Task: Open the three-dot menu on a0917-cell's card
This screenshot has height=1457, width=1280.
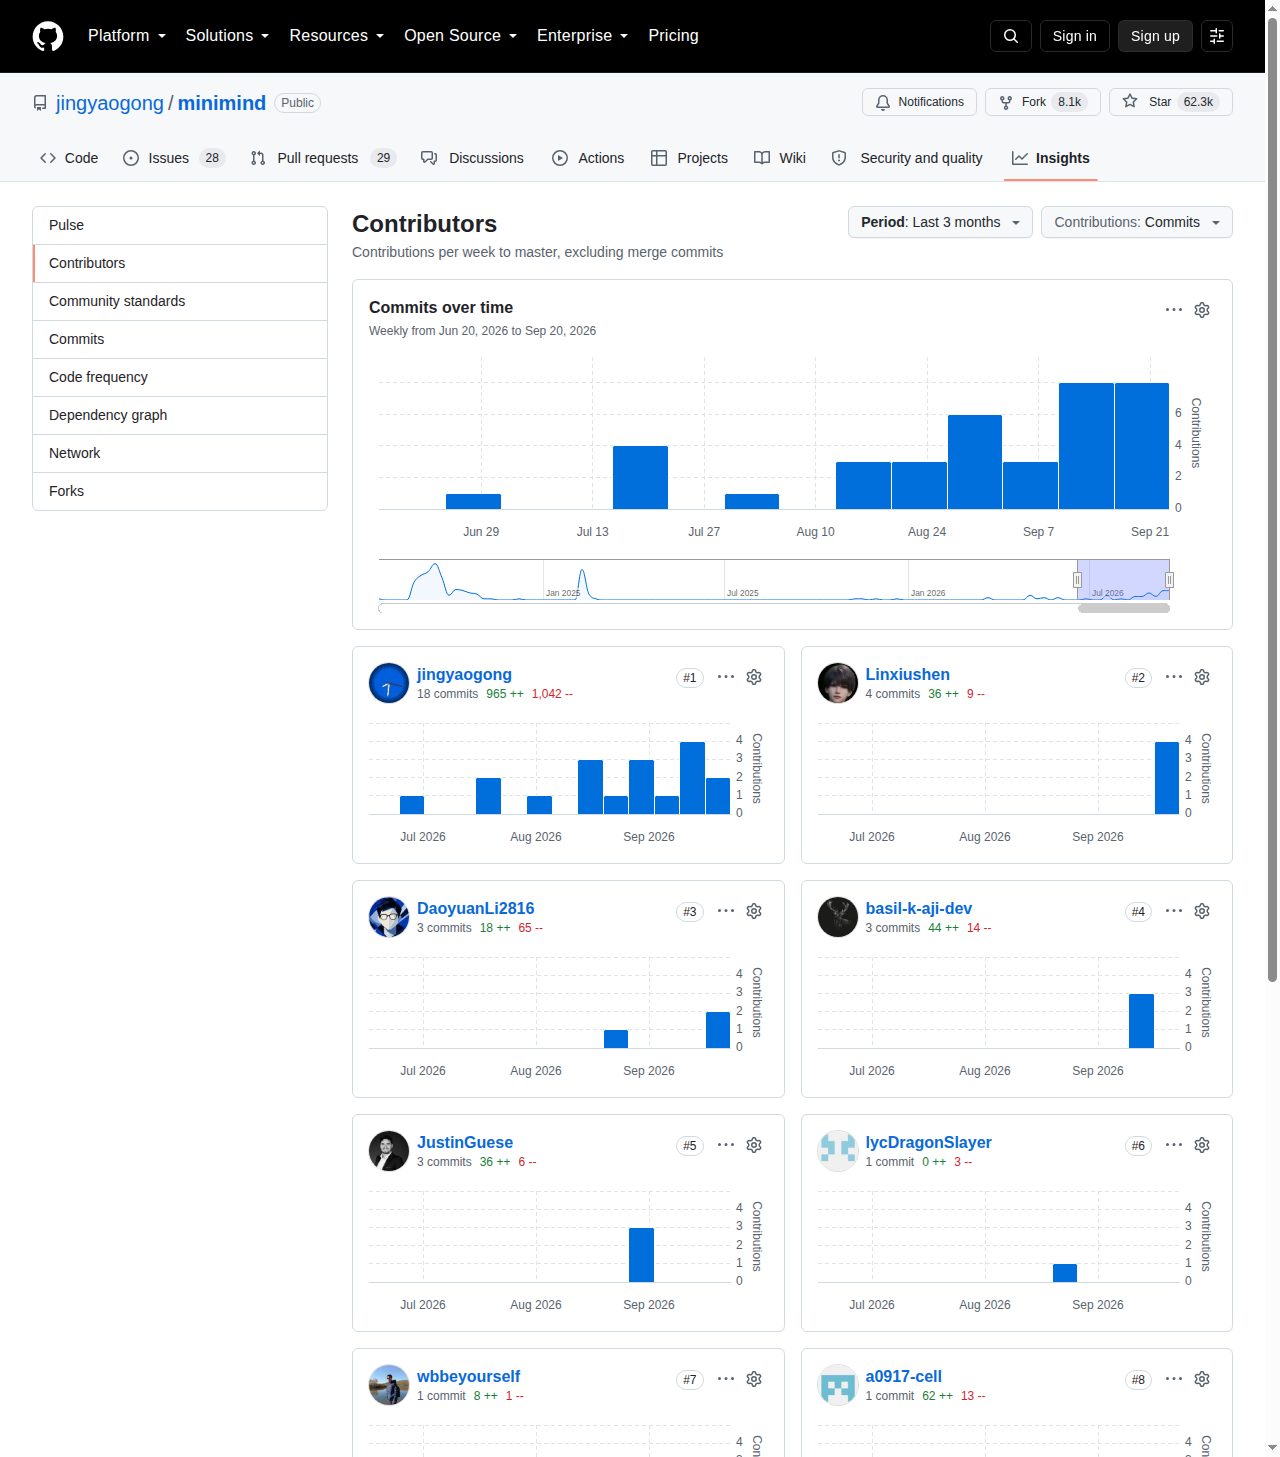Action: tap(1174, 1379)
